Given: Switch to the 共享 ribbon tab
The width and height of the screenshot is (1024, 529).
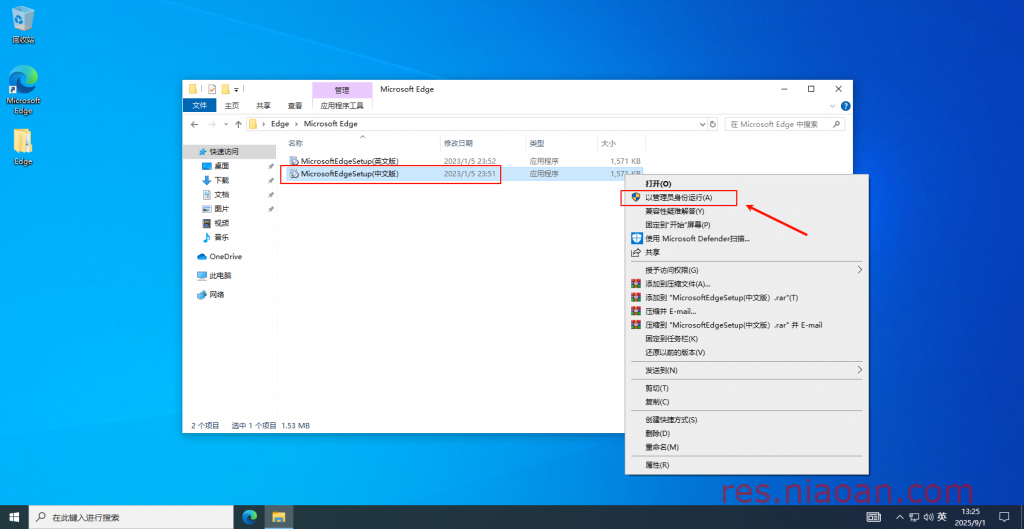Looking at the screenshot, I should (263, 105).
